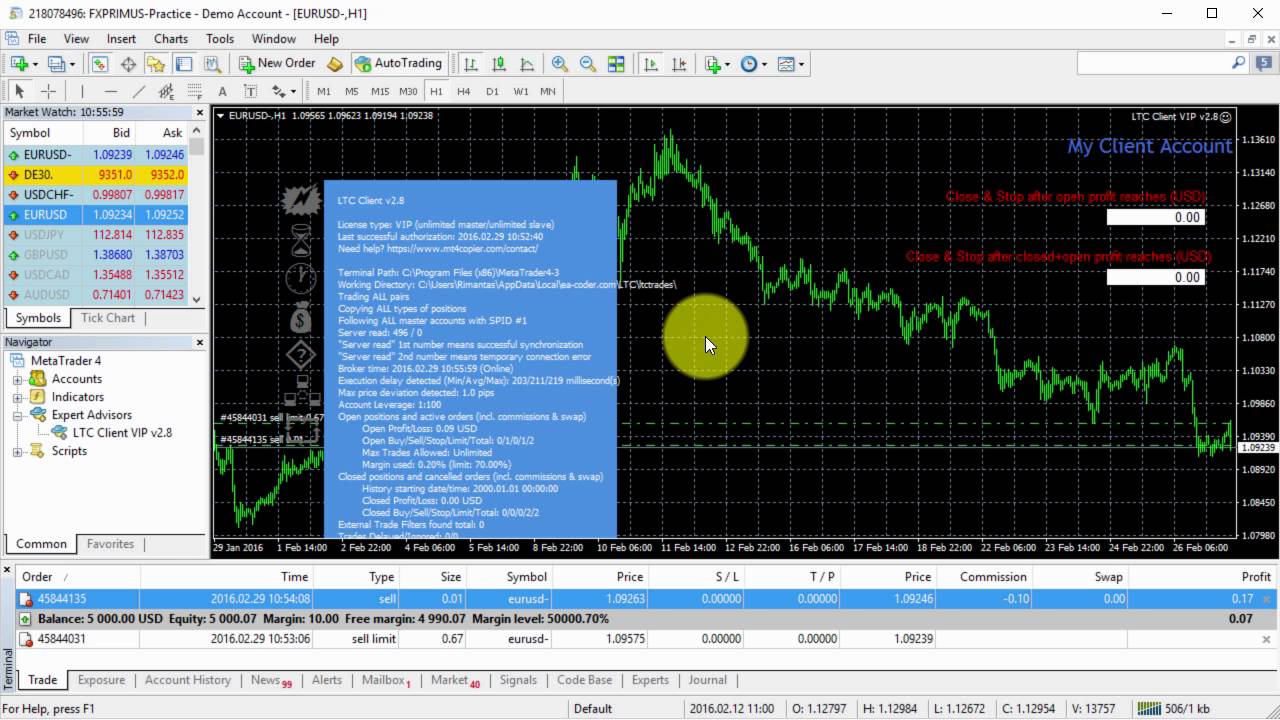
Task: Expand the Accounts tree node
Action: [x=17, y=379]
